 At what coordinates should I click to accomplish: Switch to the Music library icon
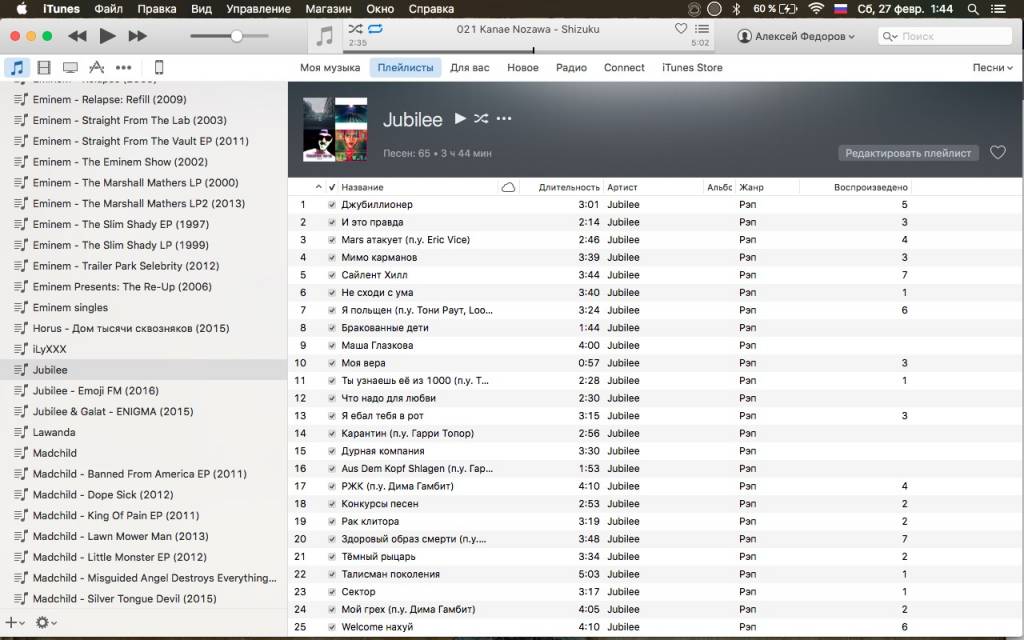click(17, 67)
